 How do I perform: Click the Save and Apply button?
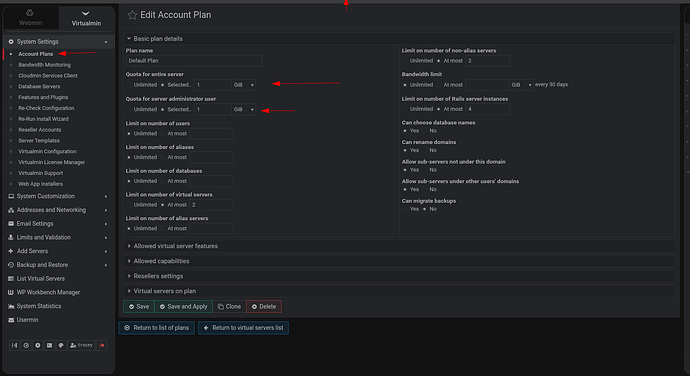[x=184, y=306]
